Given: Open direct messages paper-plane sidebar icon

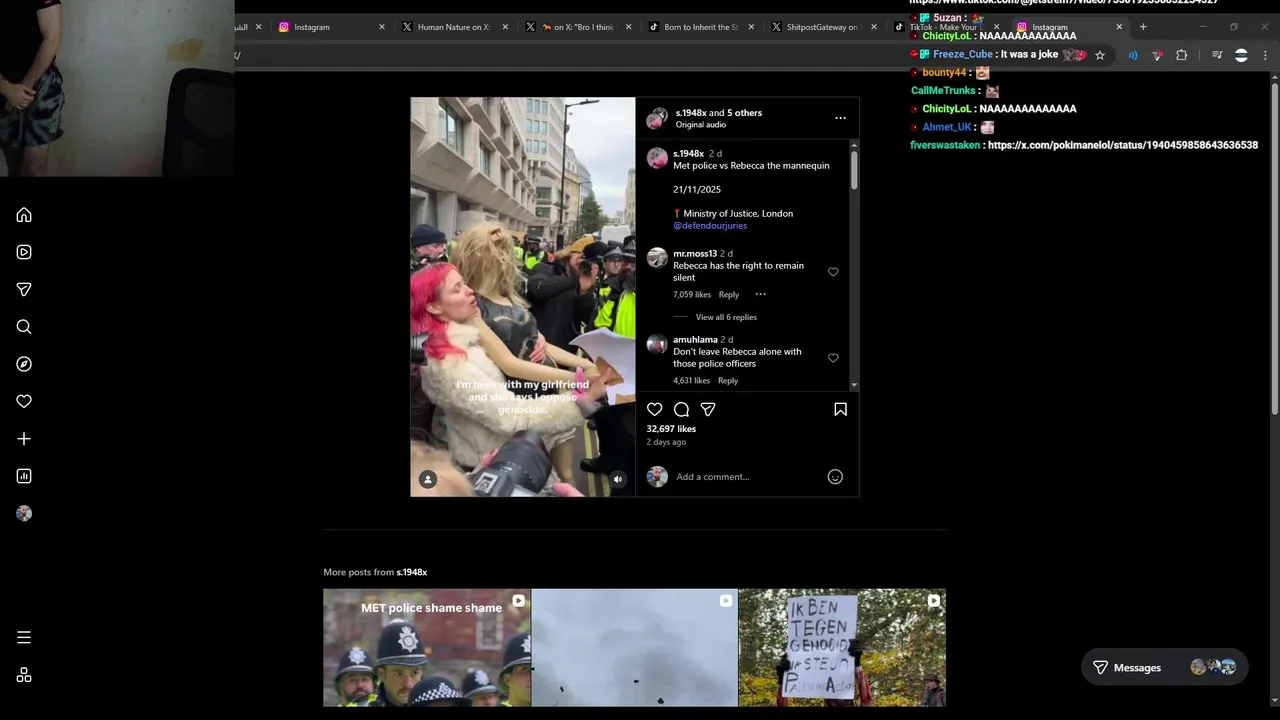Looking at the screenshot, I should [24, 289].
